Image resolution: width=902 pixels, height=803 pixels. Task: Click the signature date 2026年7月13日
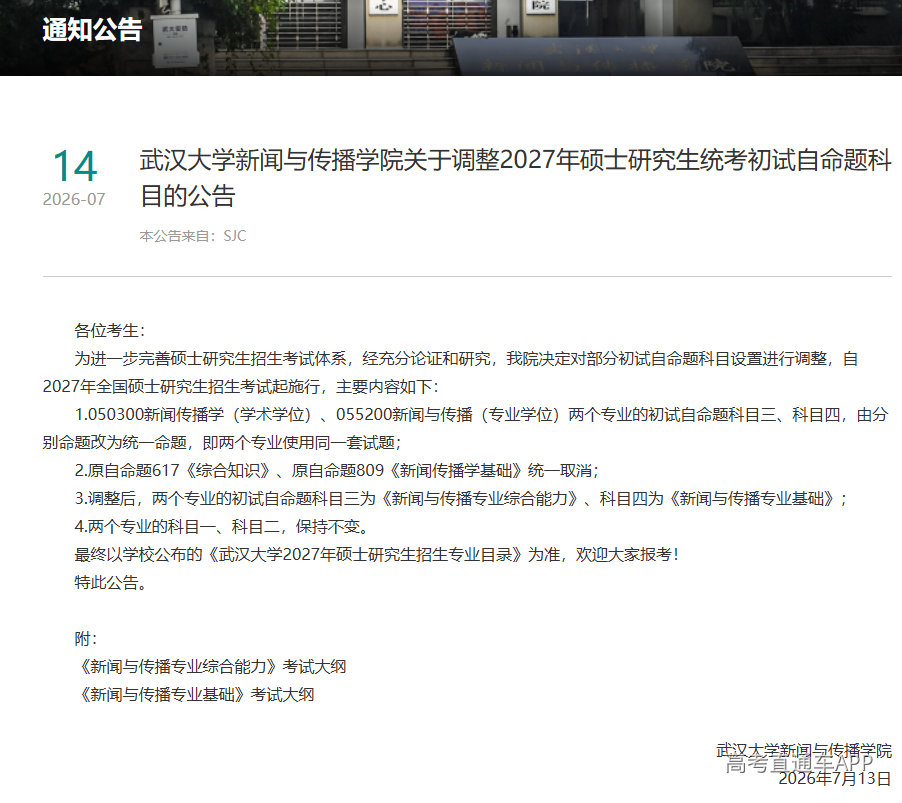(x=835, y=778)
